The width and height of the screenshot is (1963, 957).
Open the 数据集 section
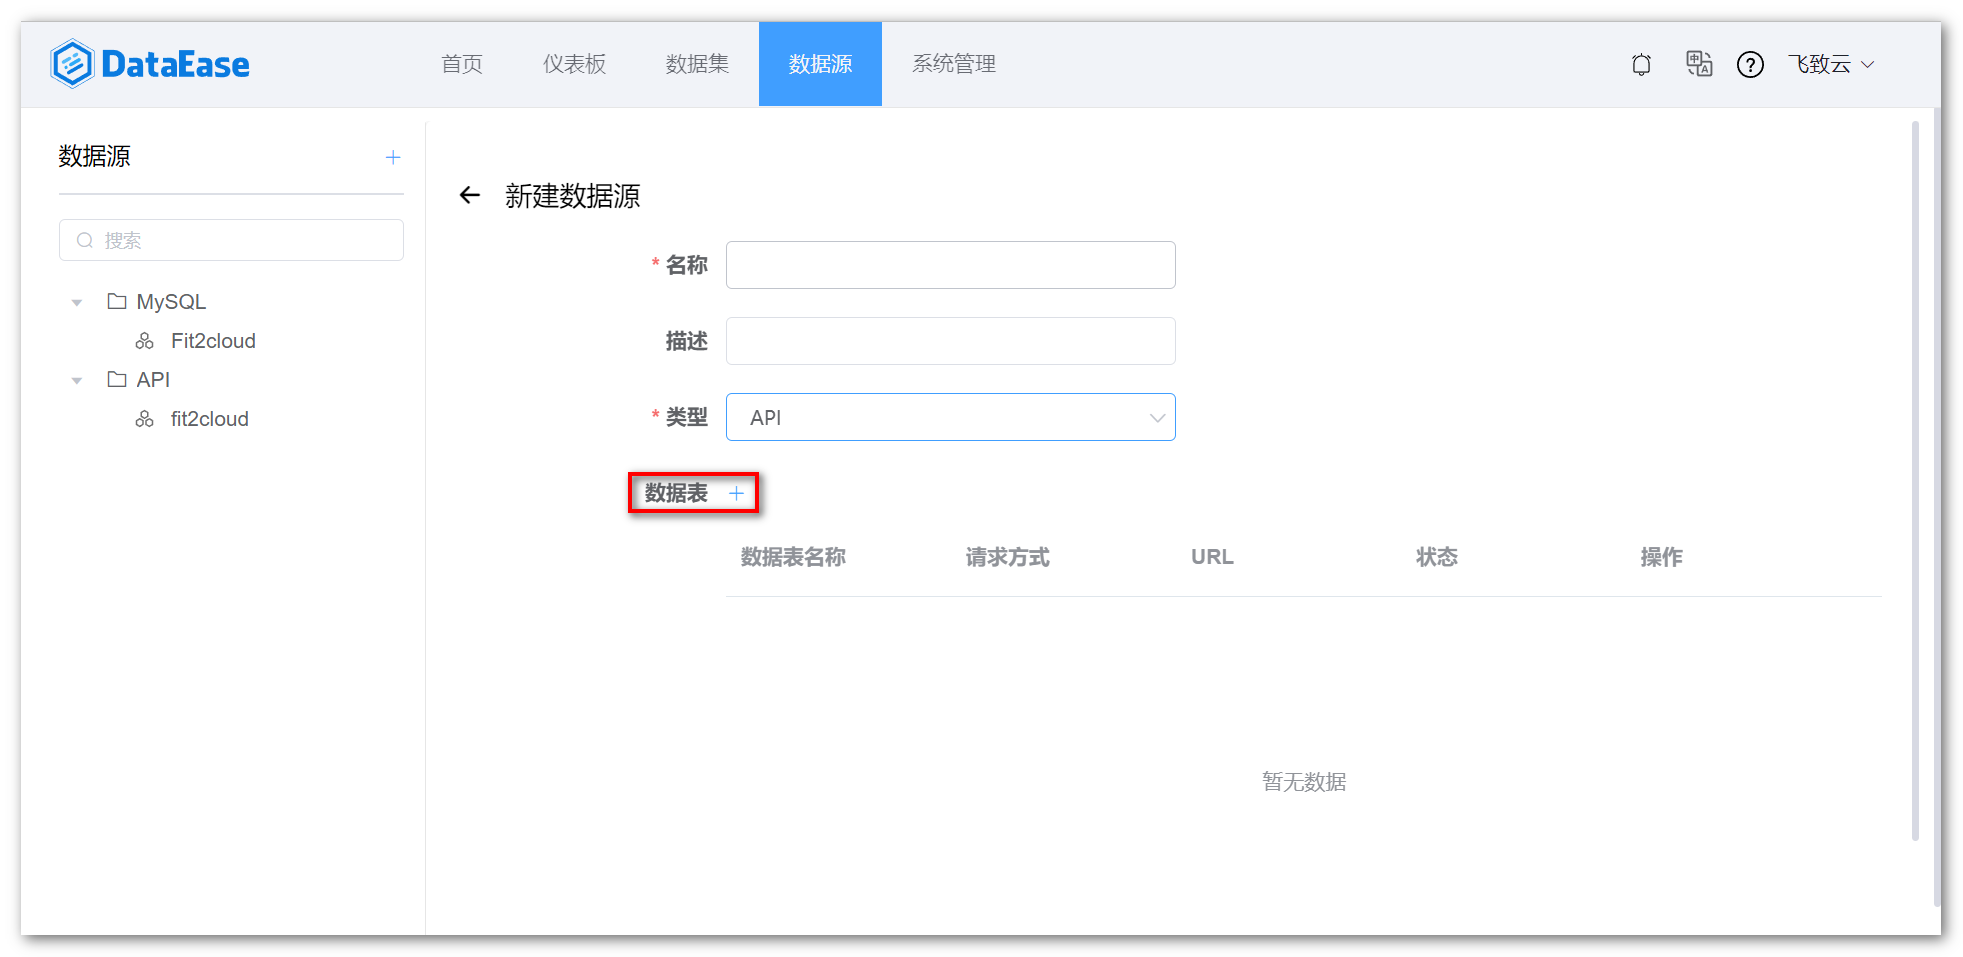tap(697, 64)
